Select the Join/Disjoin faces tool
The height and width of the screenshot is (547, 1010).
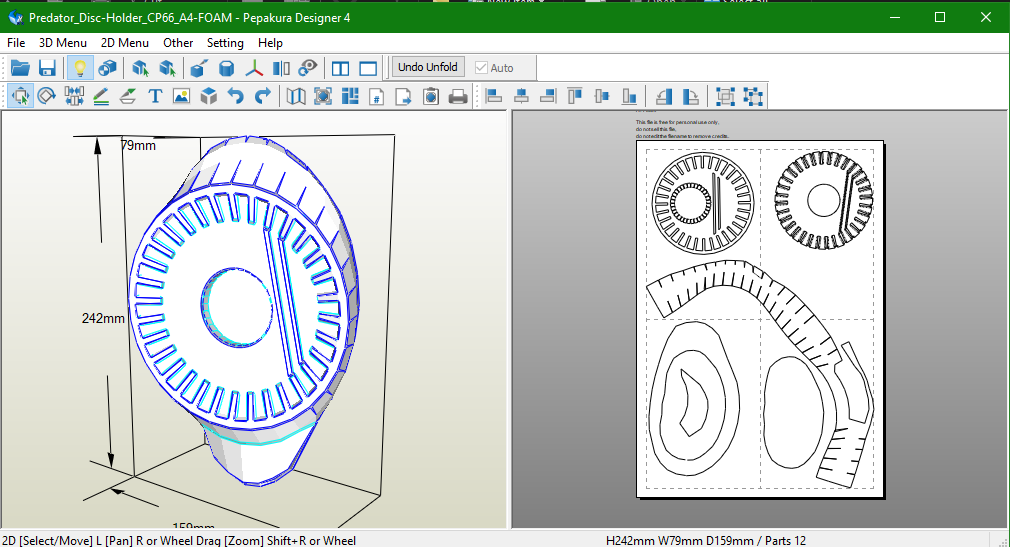point(73,96)
